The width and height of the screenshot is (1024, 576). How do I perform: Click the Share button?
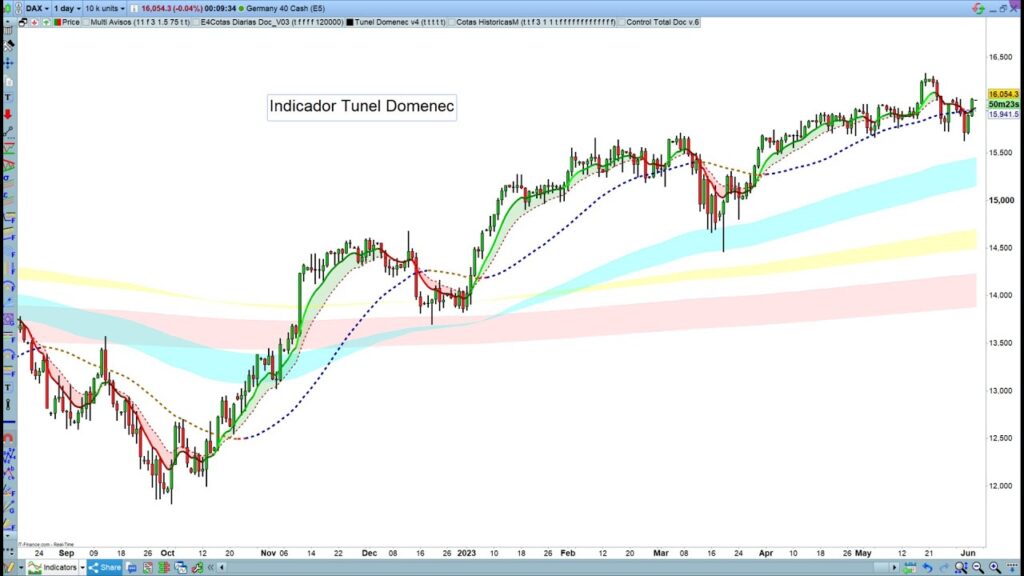click(104, 567)
